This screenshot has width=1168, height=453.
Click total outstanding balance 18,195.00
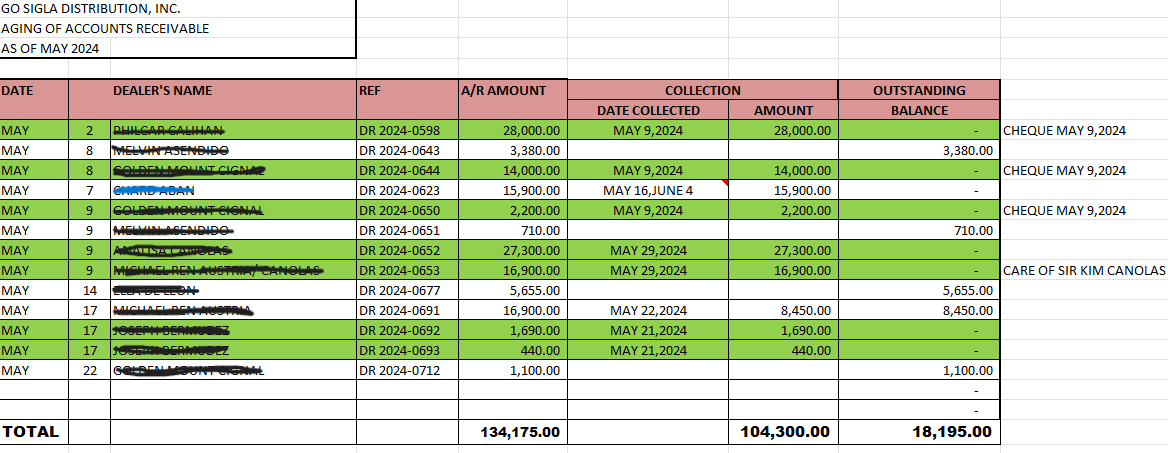[x=919, y=431]
